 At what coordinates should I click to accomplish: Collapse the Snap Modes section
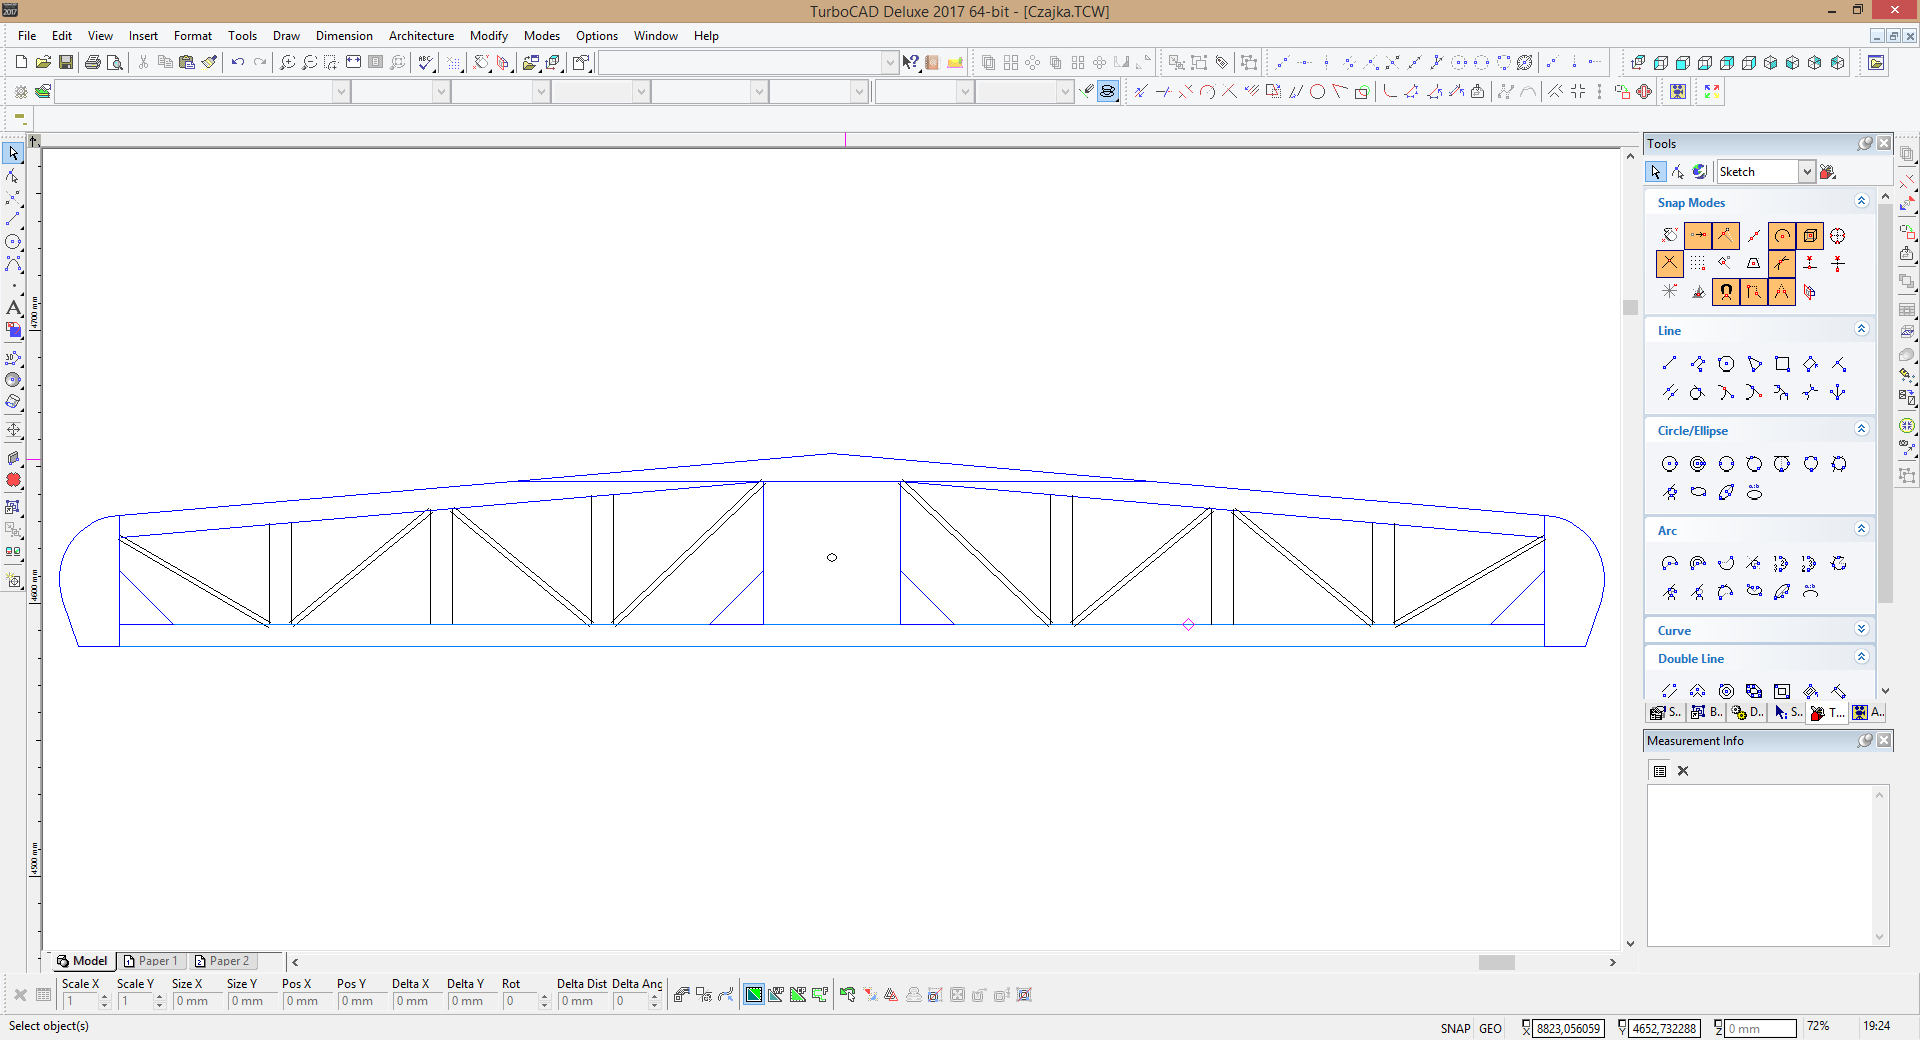1861,202
